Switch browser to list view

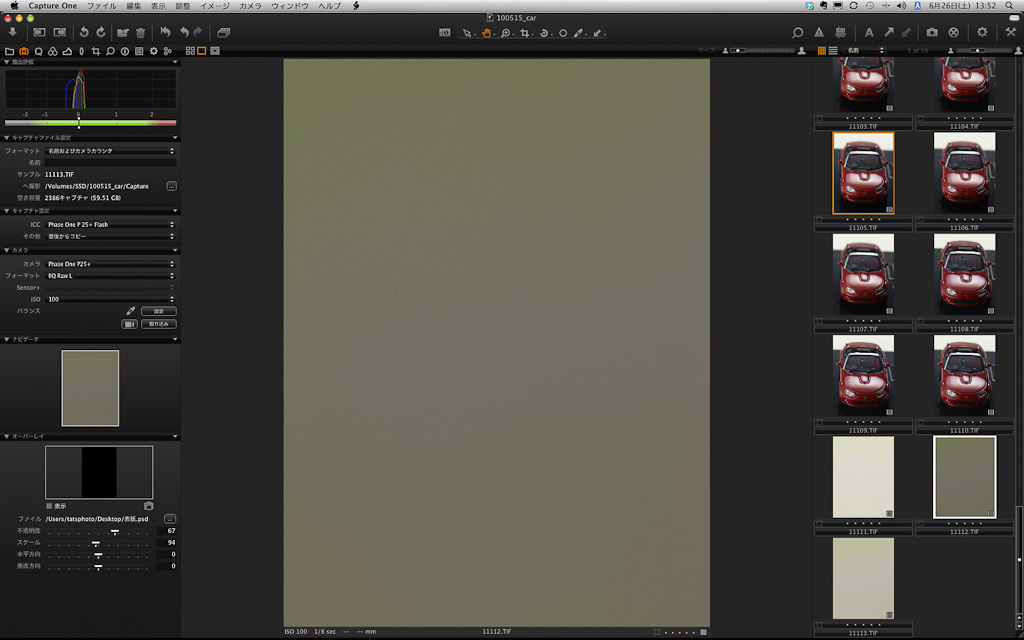[833, 50]
